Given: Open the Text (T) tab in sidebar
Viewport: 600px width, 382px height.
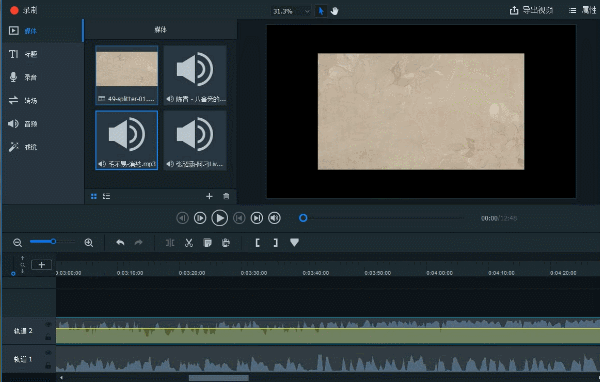Looking at the screenshot, I should 42,54.
